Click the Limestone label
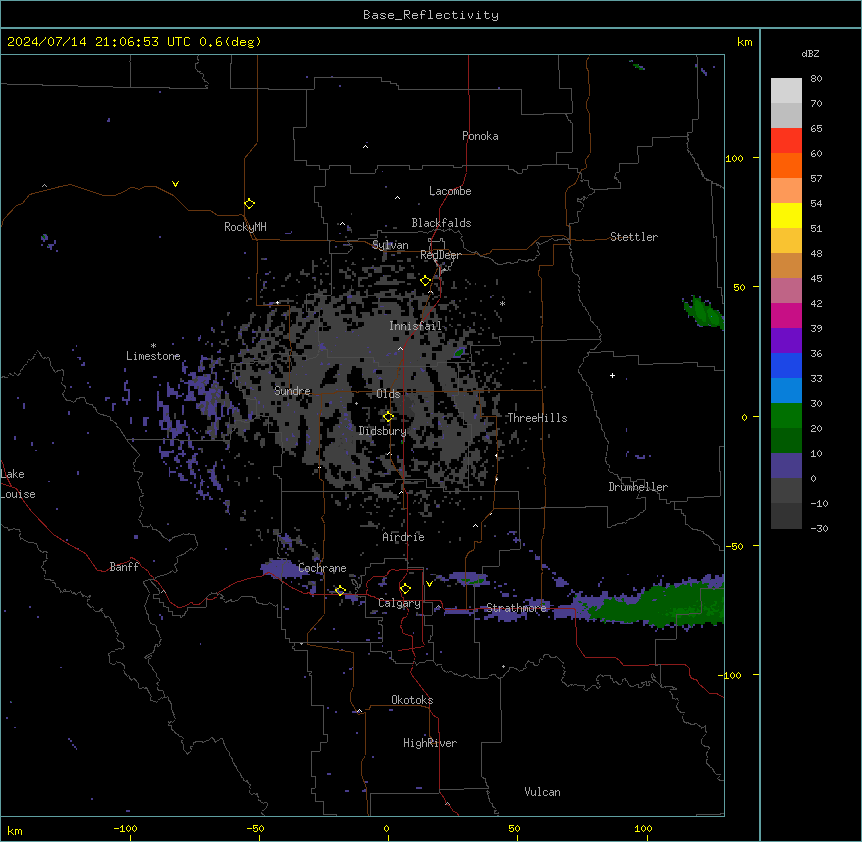862x842 pixels. pos(153,356)
